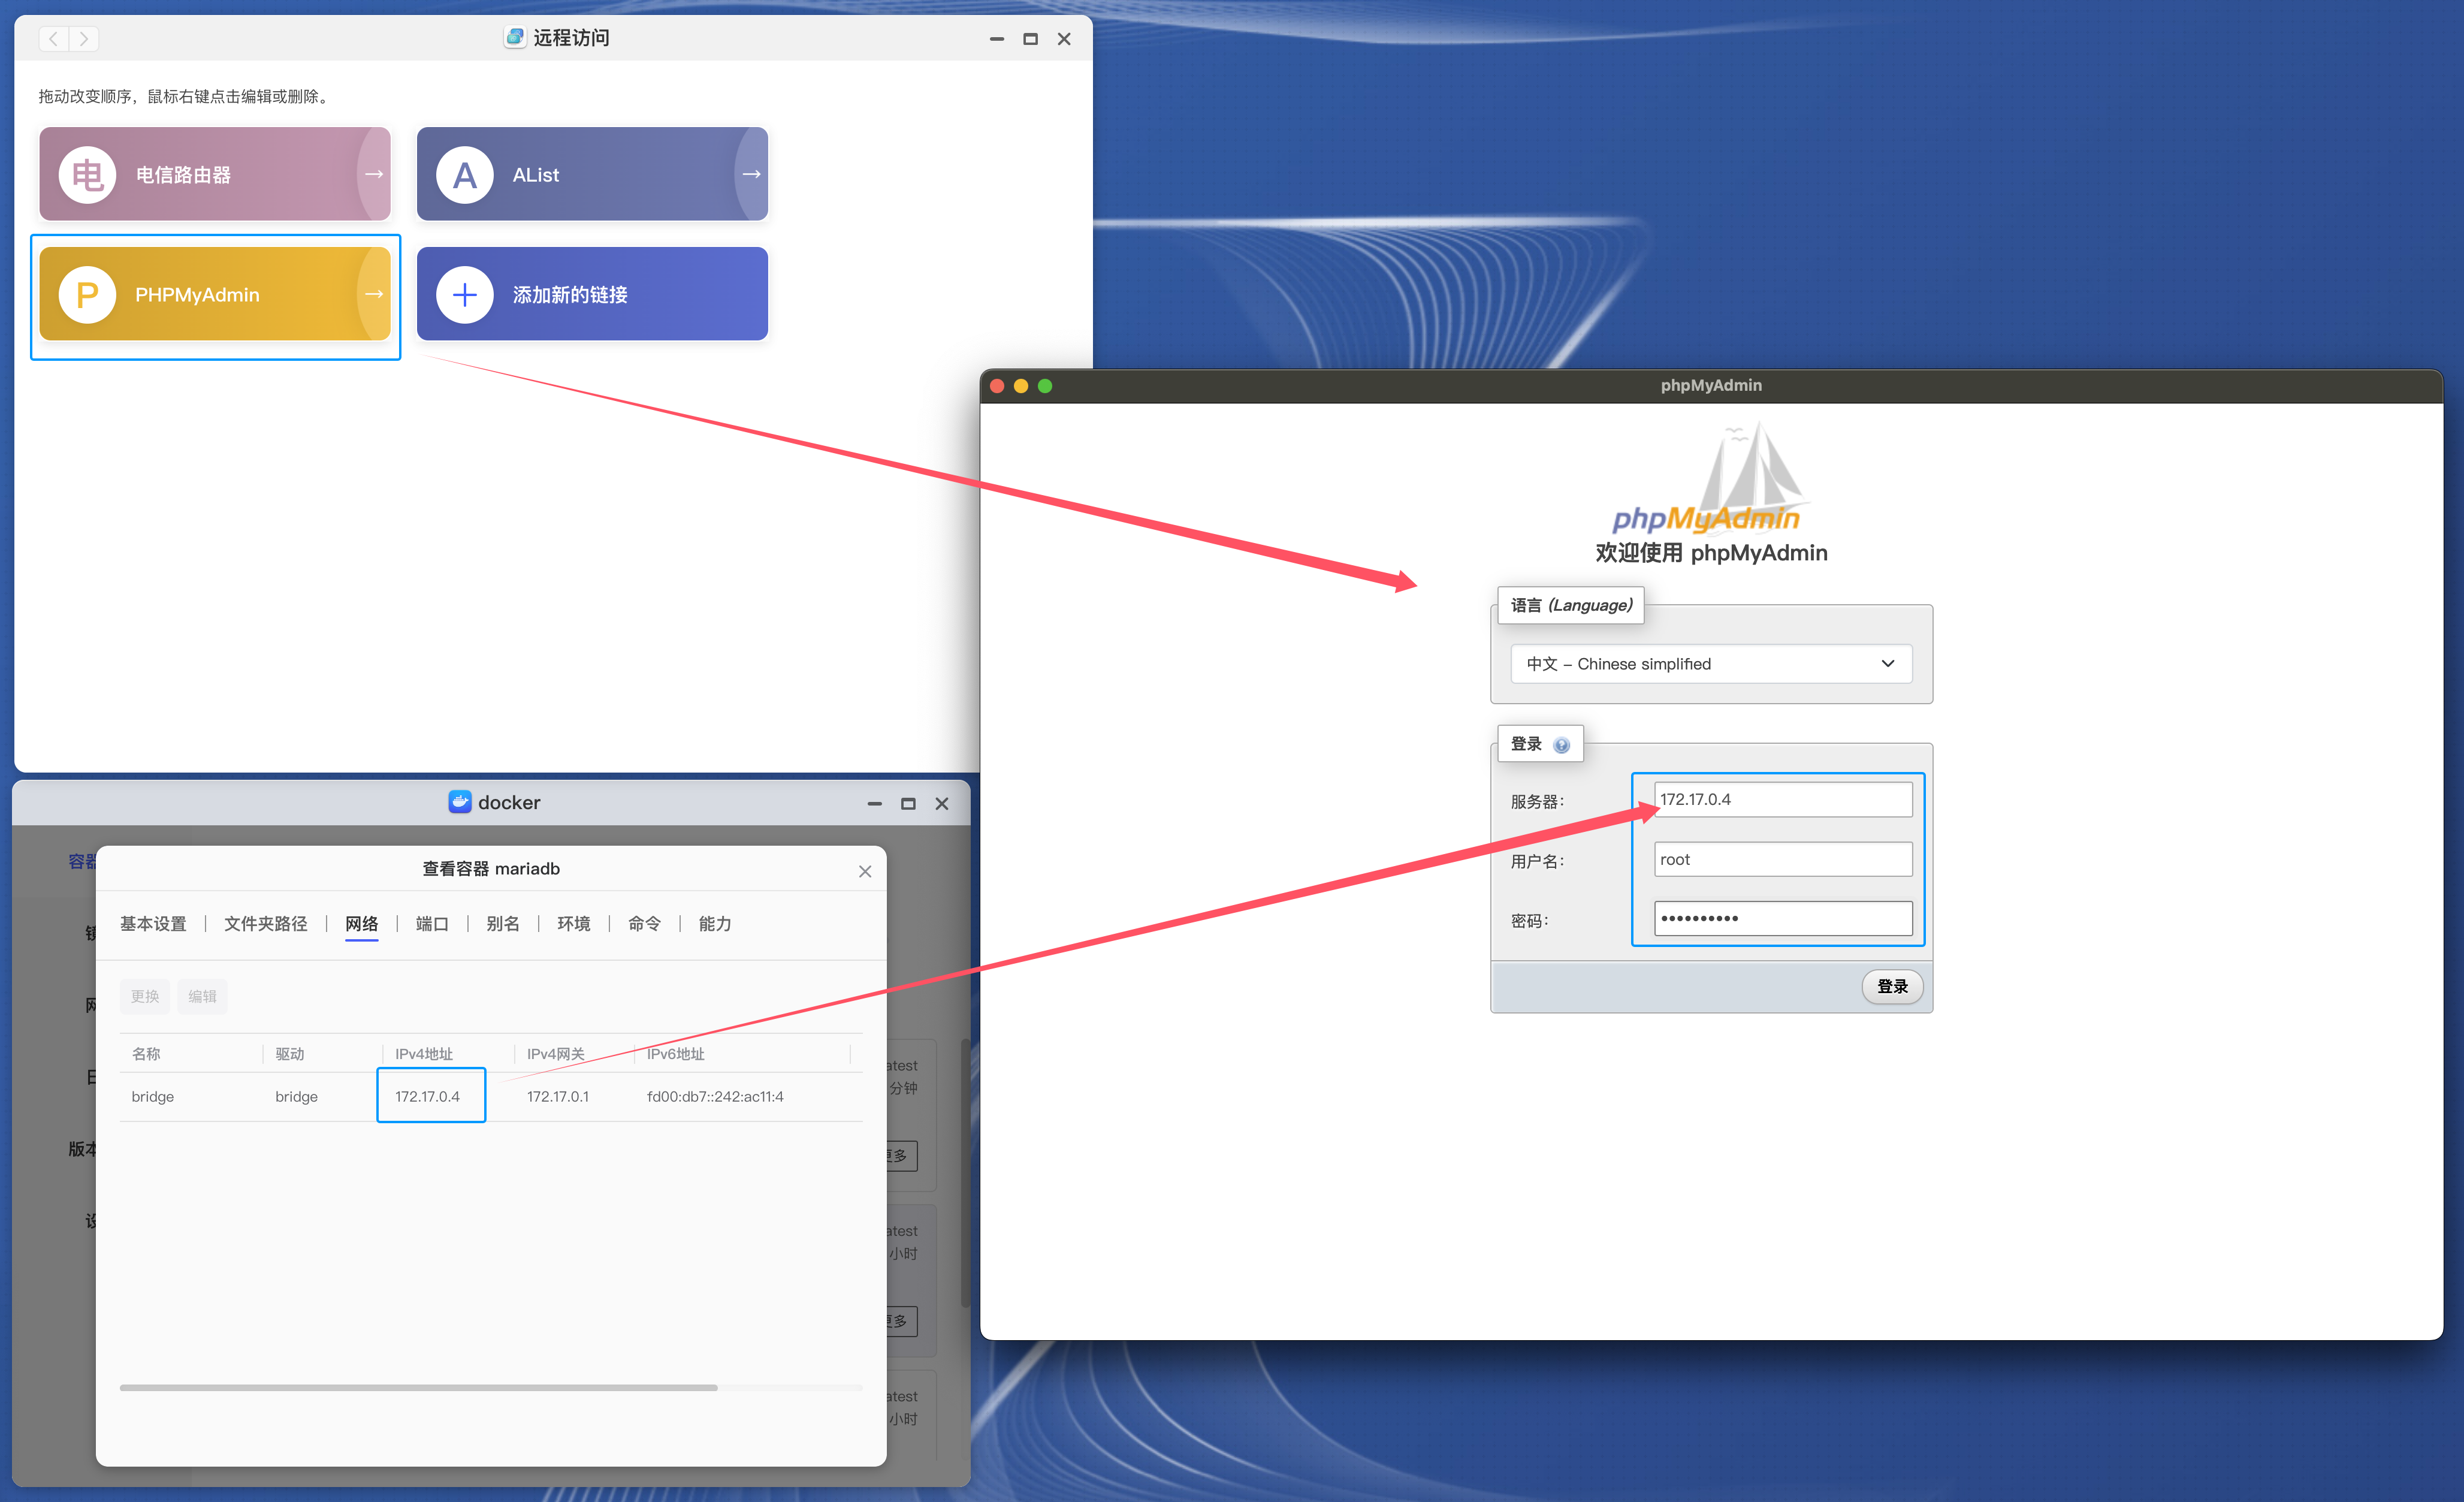This screenshot has height=1502, width=2464.
Task: Click the horizontal scrollbar in mariadb dialog
Action: pyautogui.click(x=418, y=1387)
